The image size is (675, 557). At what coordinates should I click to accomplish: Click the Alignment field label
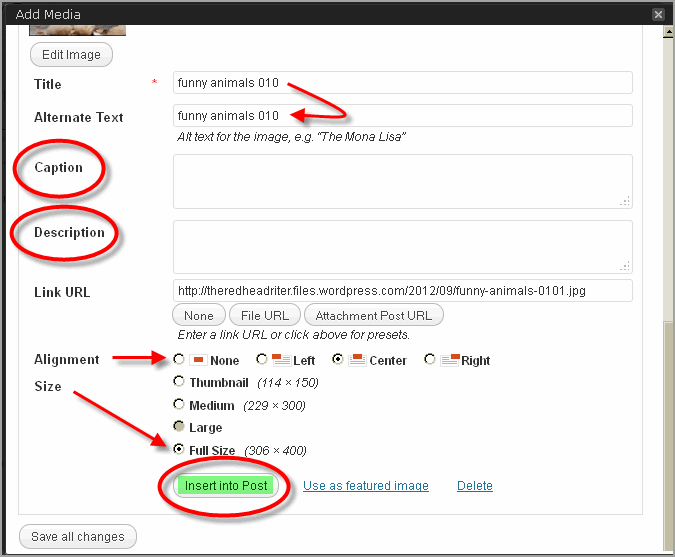pos(67,359)
